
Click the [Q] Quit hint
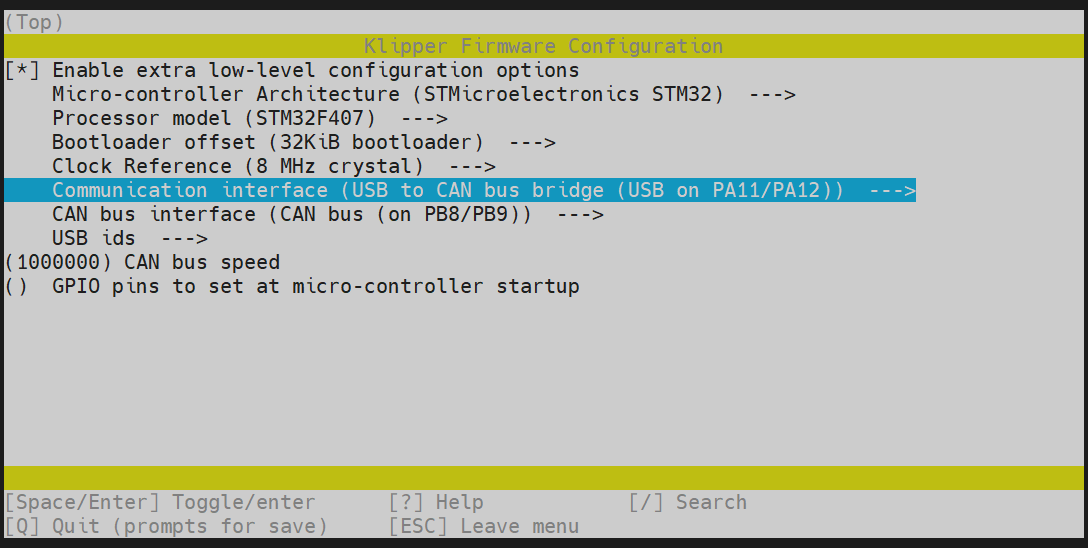[166, 527]
